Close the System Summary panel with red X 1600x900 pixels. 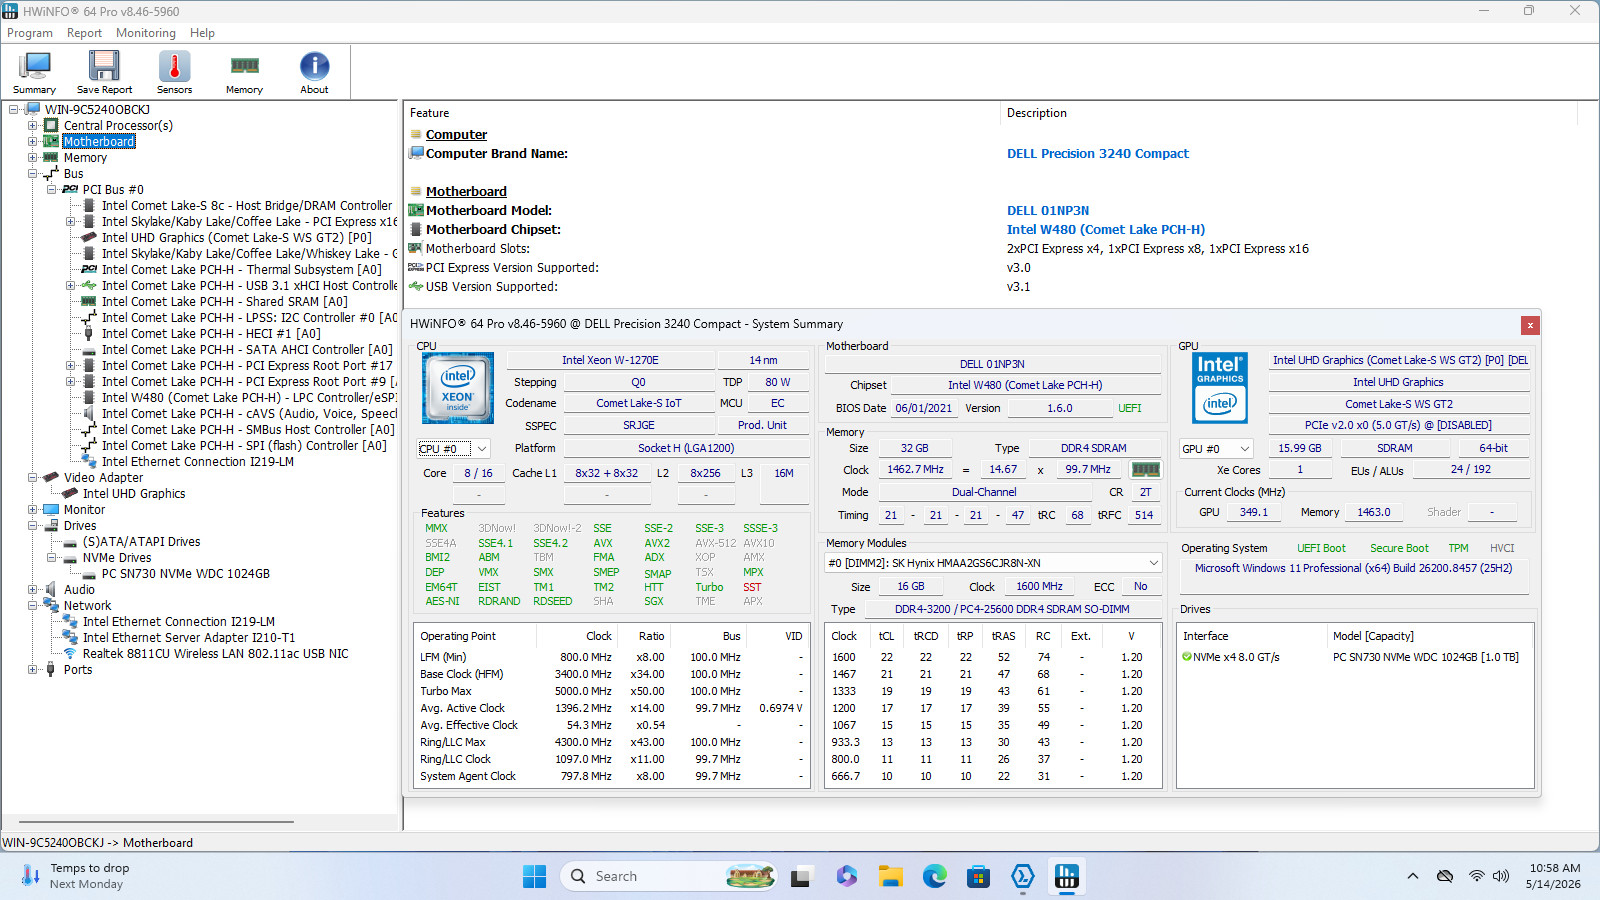(1530, 325)
